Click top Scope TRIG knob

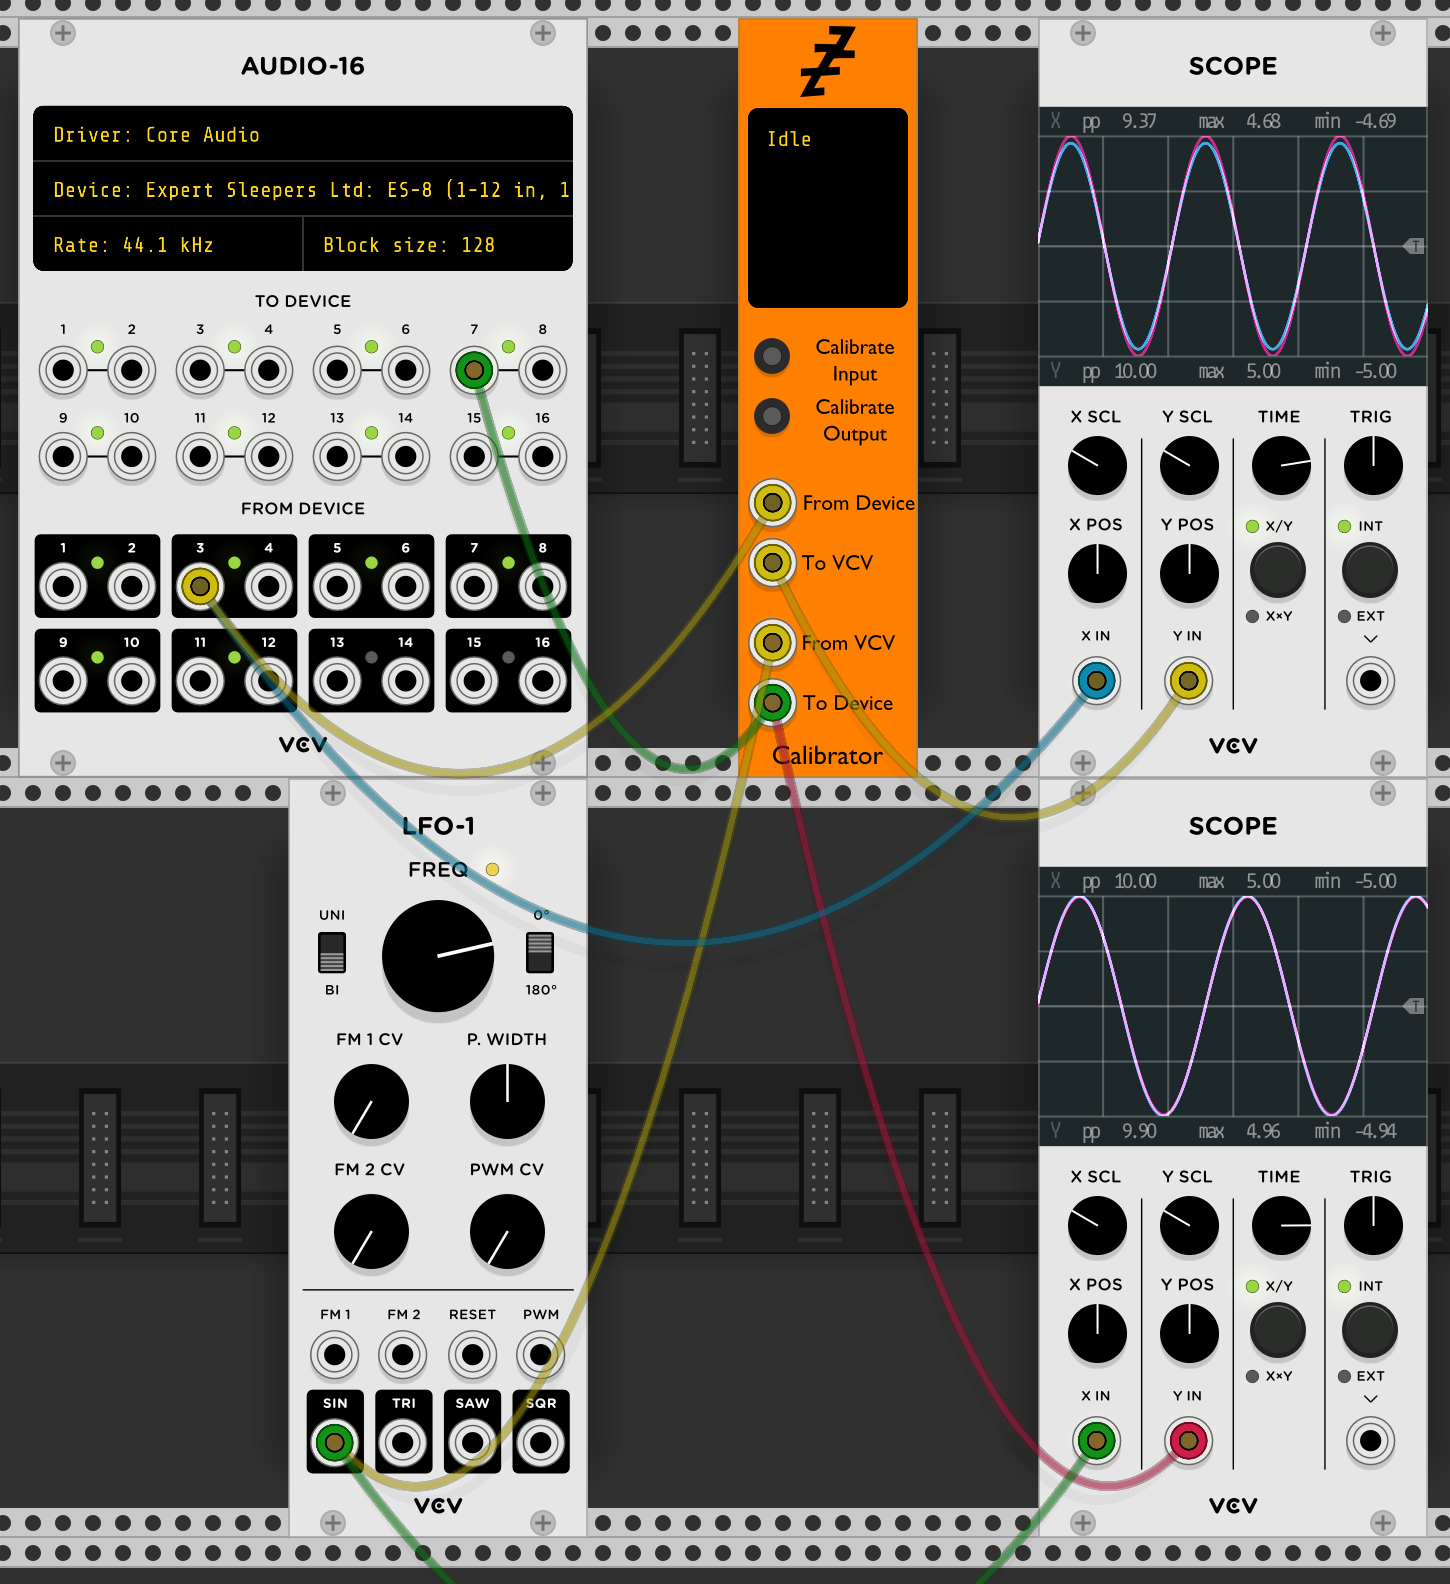point(1373,466)
